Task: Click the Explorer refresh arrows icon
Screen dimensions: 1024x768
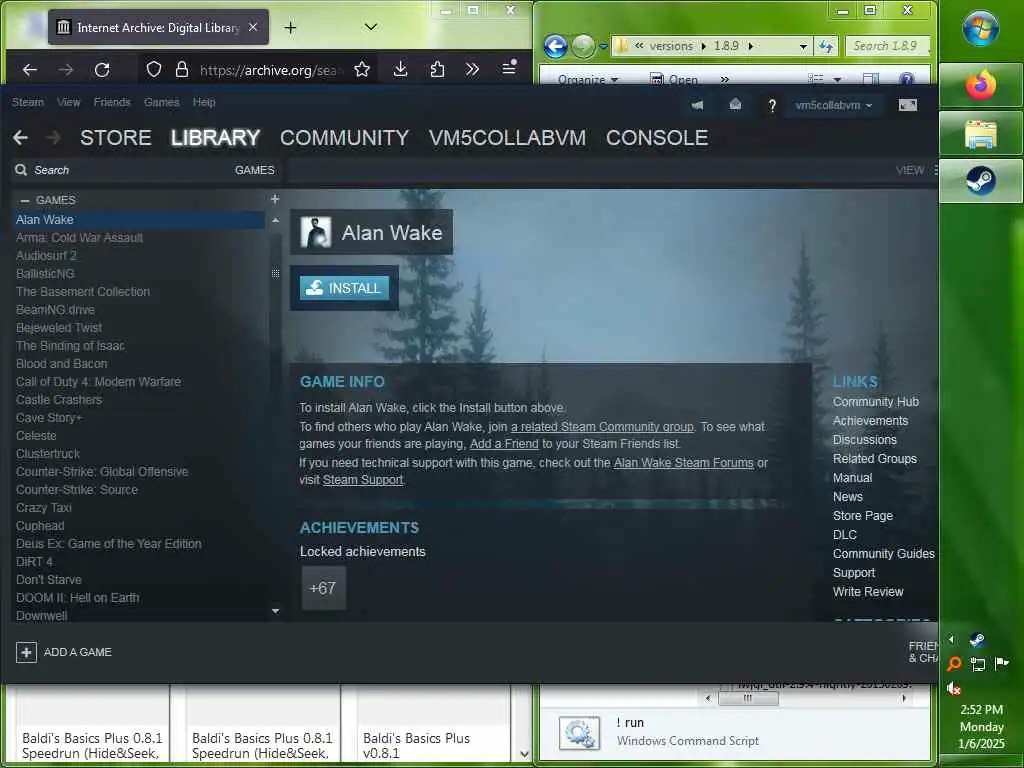Action: 826,46
